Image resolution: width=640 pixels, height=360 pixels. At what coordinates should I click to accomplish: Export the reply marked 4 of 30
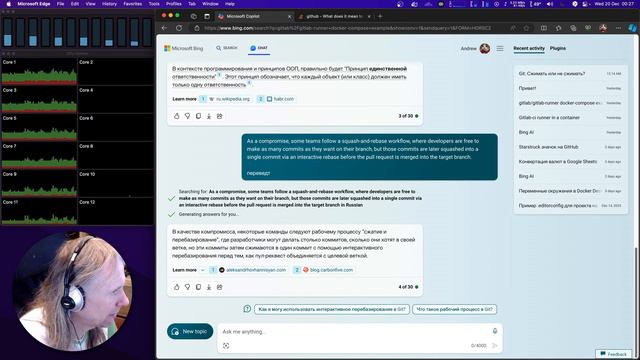209,287
